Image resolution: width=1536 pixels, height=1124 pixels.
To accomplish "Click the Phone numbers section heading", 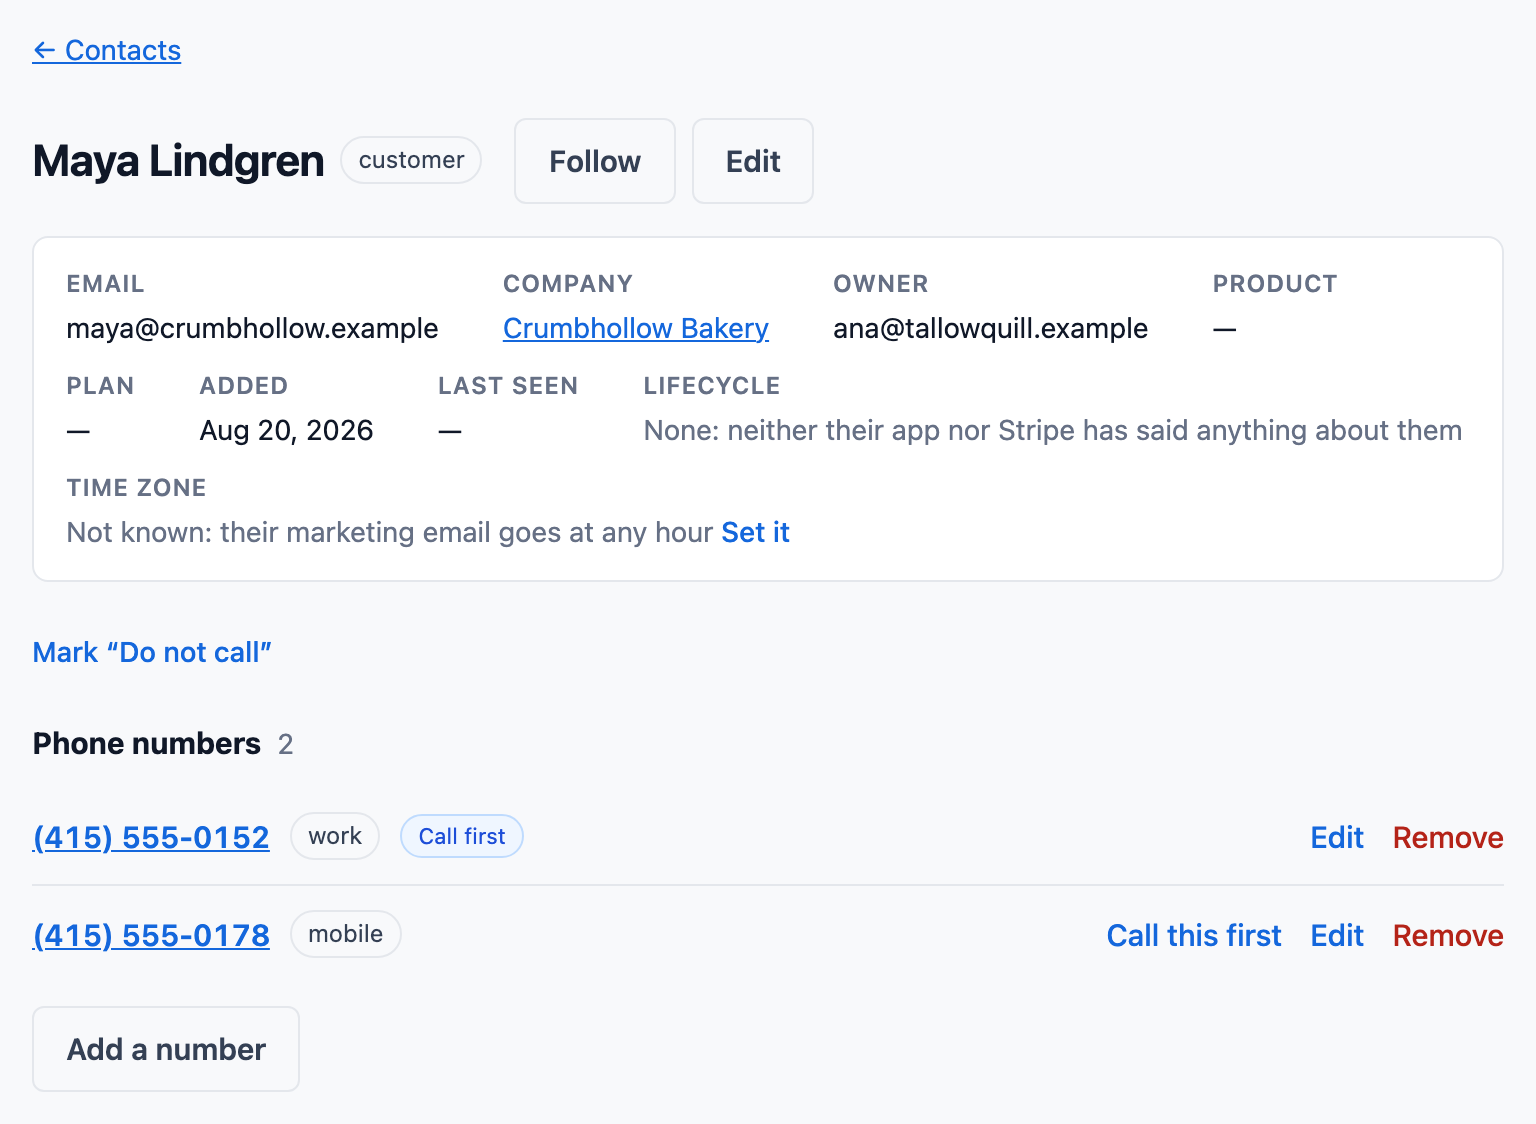I will coord(147,743).
